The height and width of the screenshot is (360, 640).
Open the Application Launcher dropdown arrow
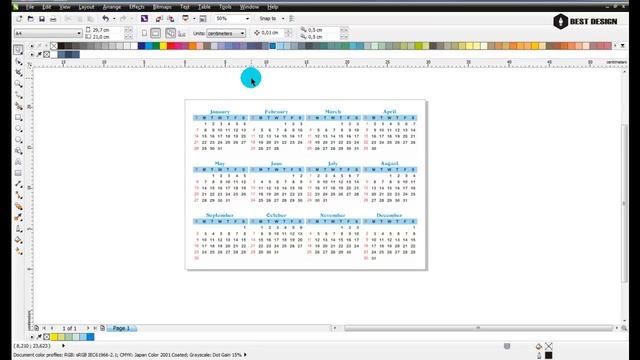pos(194,19)
